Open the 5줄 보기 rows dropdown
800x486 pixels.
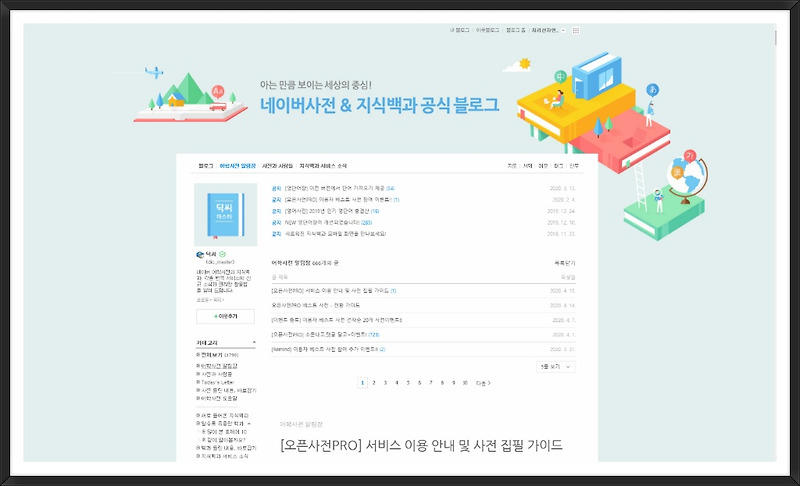coord(556,367)
